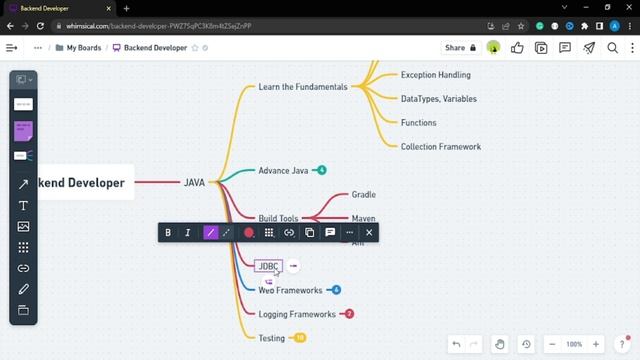The width and height of the screenshot is (640, 360).
Task: Click the grid icon in the floating toolbar
Action: (269, 233)
